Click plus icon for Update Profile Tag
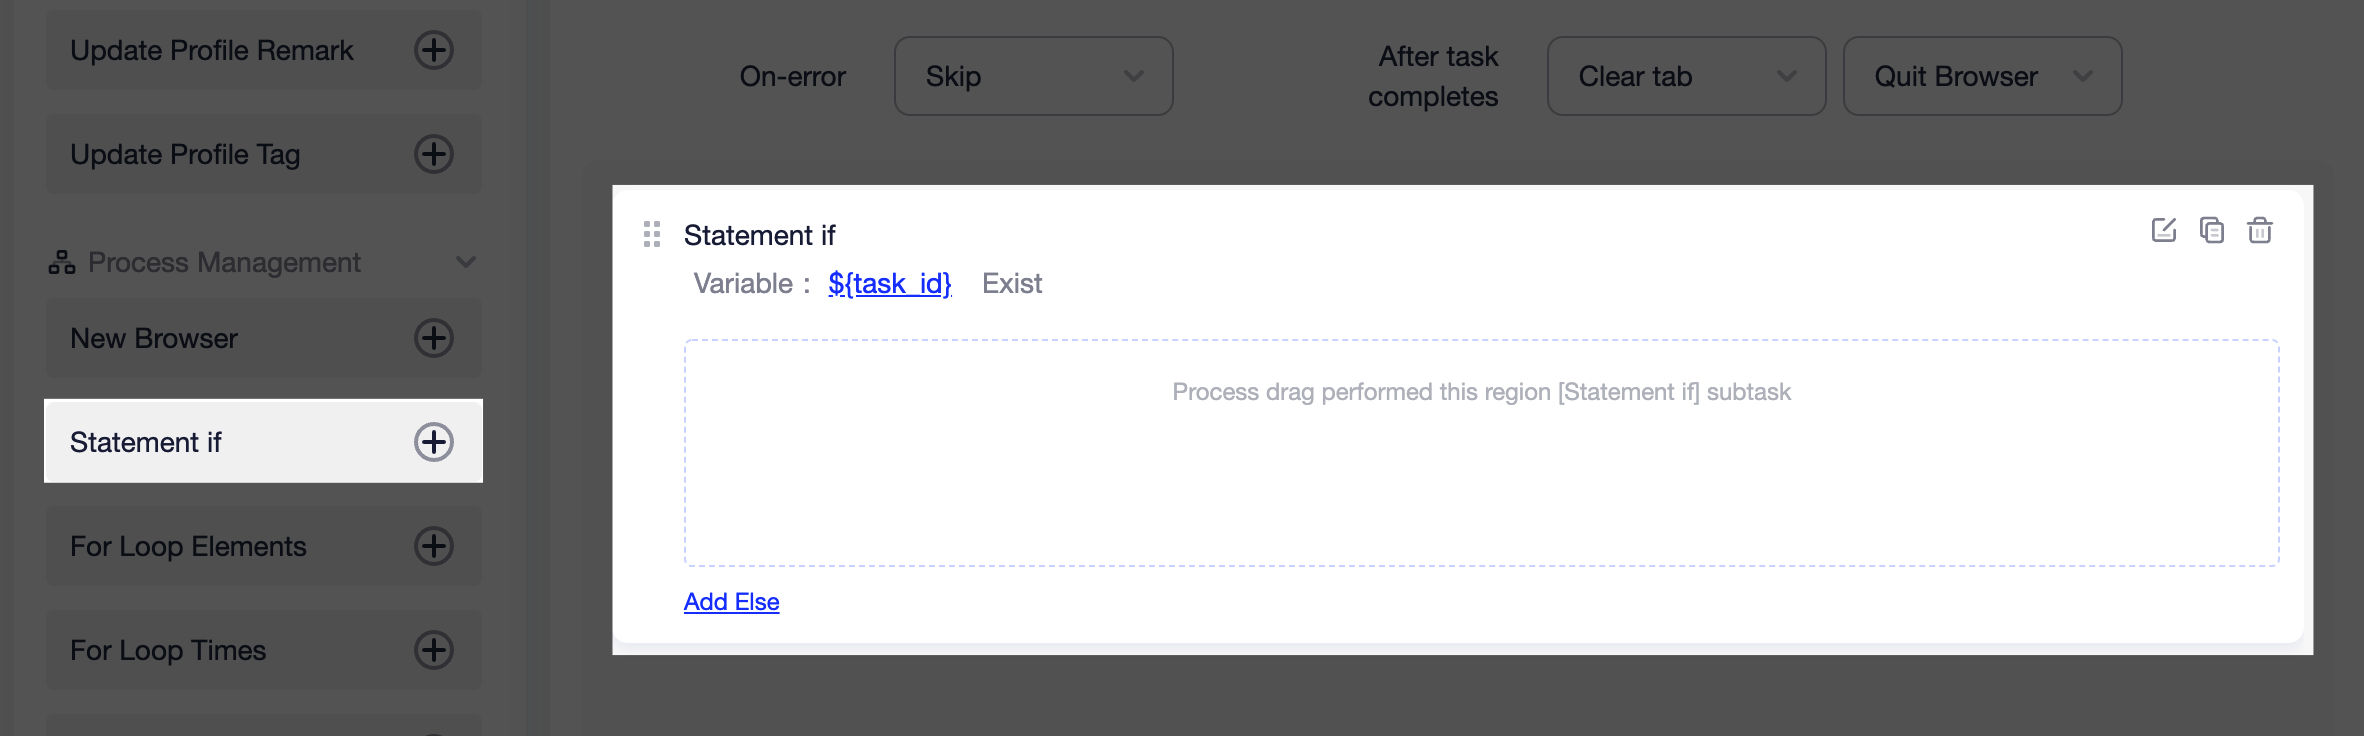 pyautogui.click(x=434, y=154)
